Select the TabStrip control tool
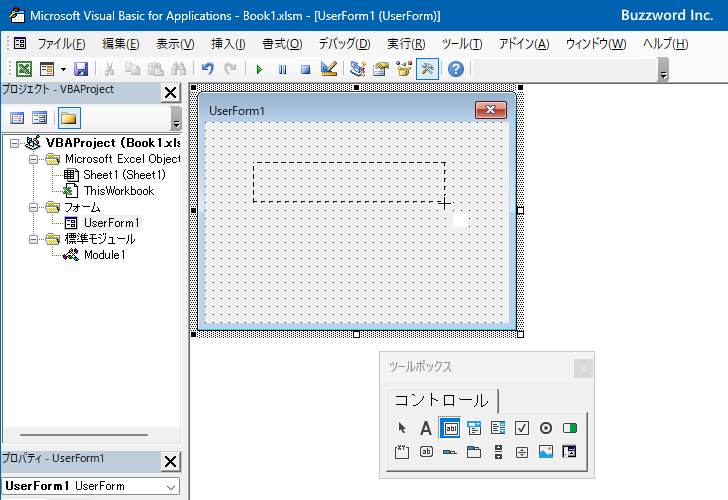 pos(450,452)
